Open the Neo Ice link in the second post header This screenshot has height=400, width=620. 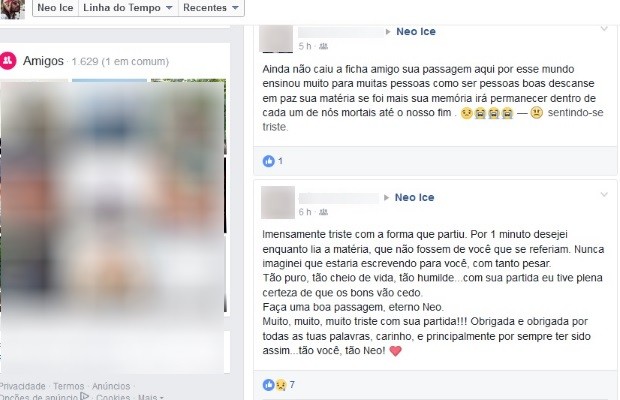click(x=414, y=197)
